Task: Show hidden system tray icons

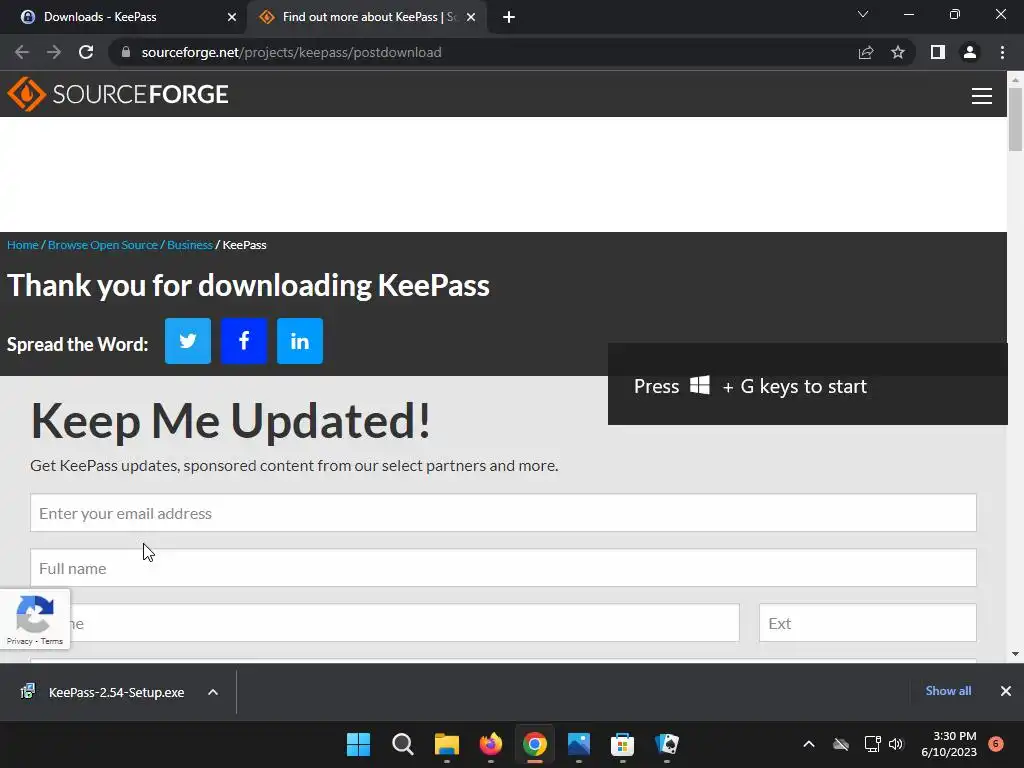Action: [808, 744]
